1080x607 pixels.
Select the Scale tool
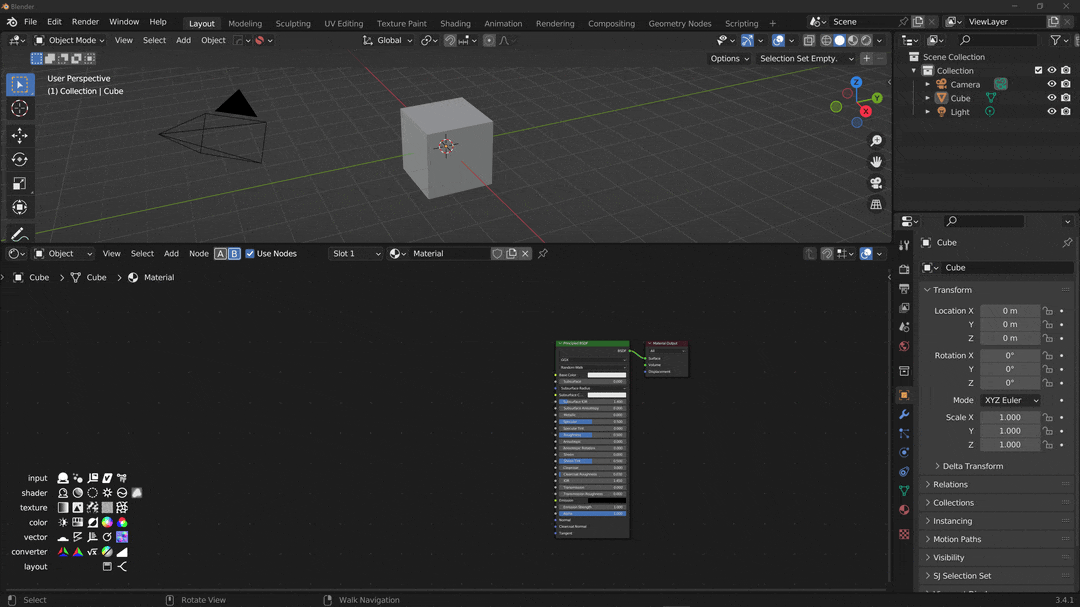19,183
